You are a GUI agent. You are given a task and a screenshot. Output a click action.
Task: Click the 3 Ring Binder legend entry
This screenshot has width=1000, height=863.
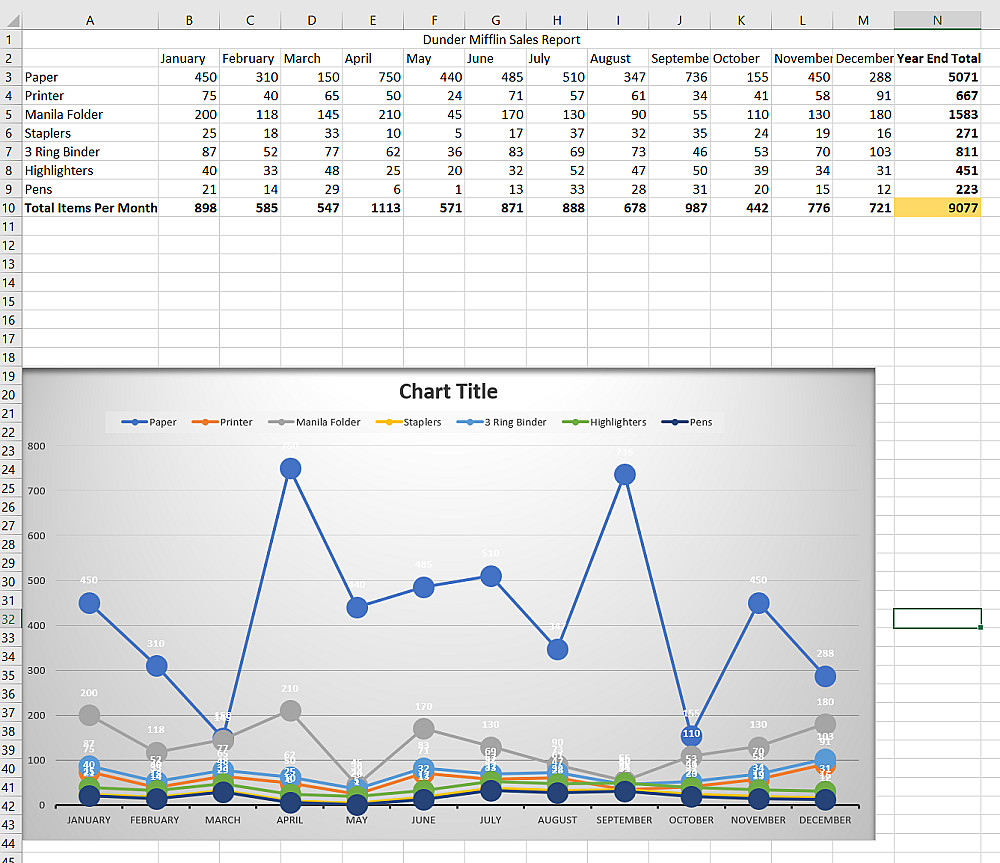[x=502, y=422]
